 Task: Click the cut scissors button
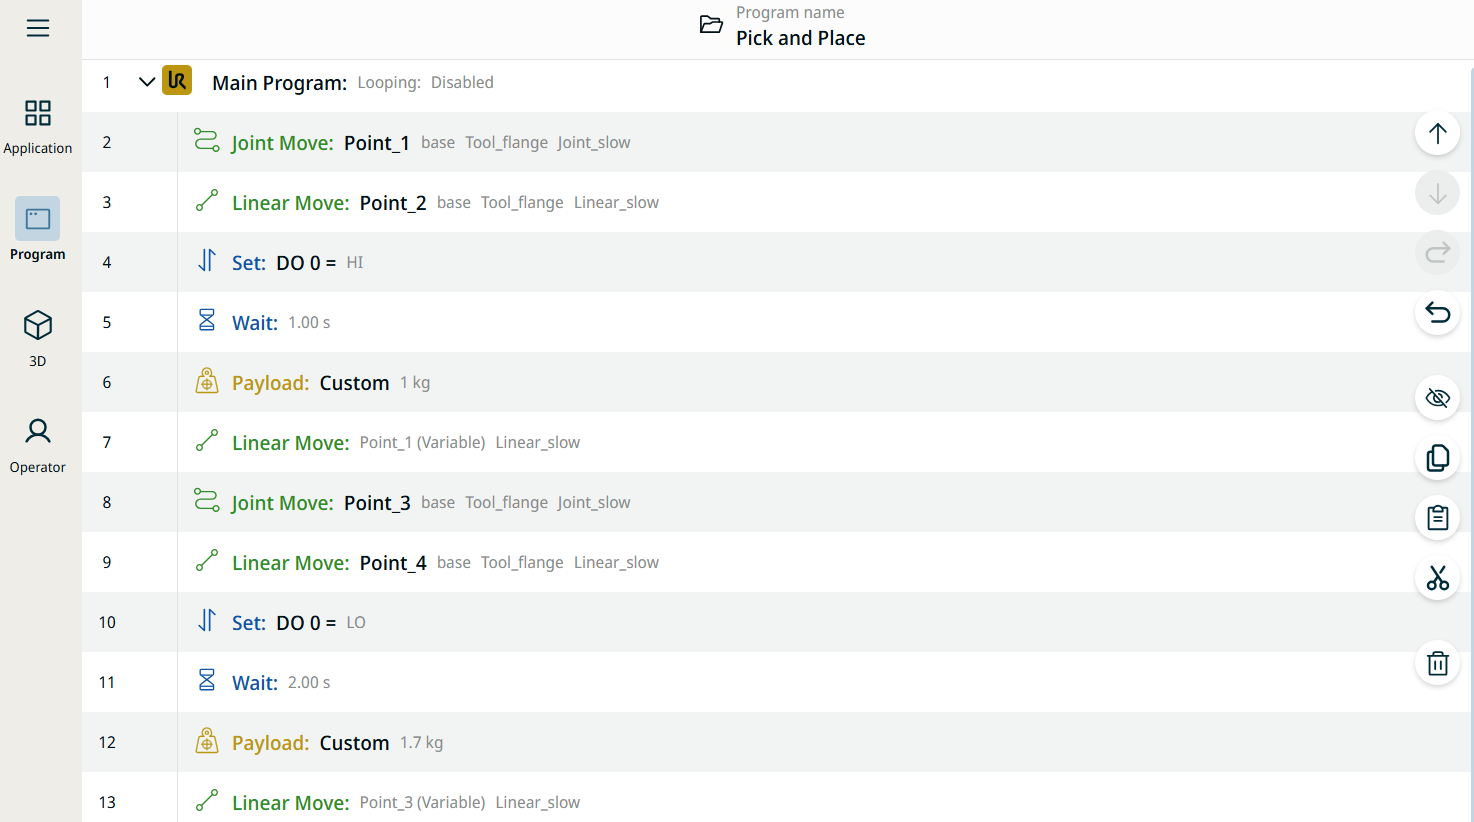pos(1437,578)
